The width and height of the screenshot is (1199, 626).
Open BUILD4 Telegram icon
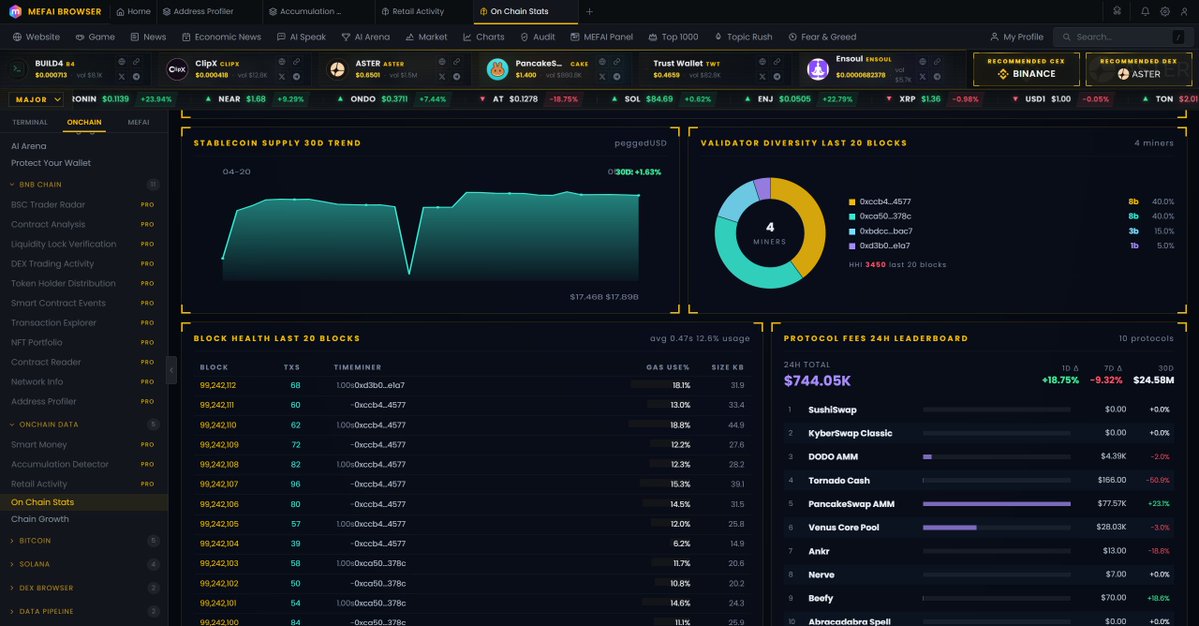[x=136, y=76]
